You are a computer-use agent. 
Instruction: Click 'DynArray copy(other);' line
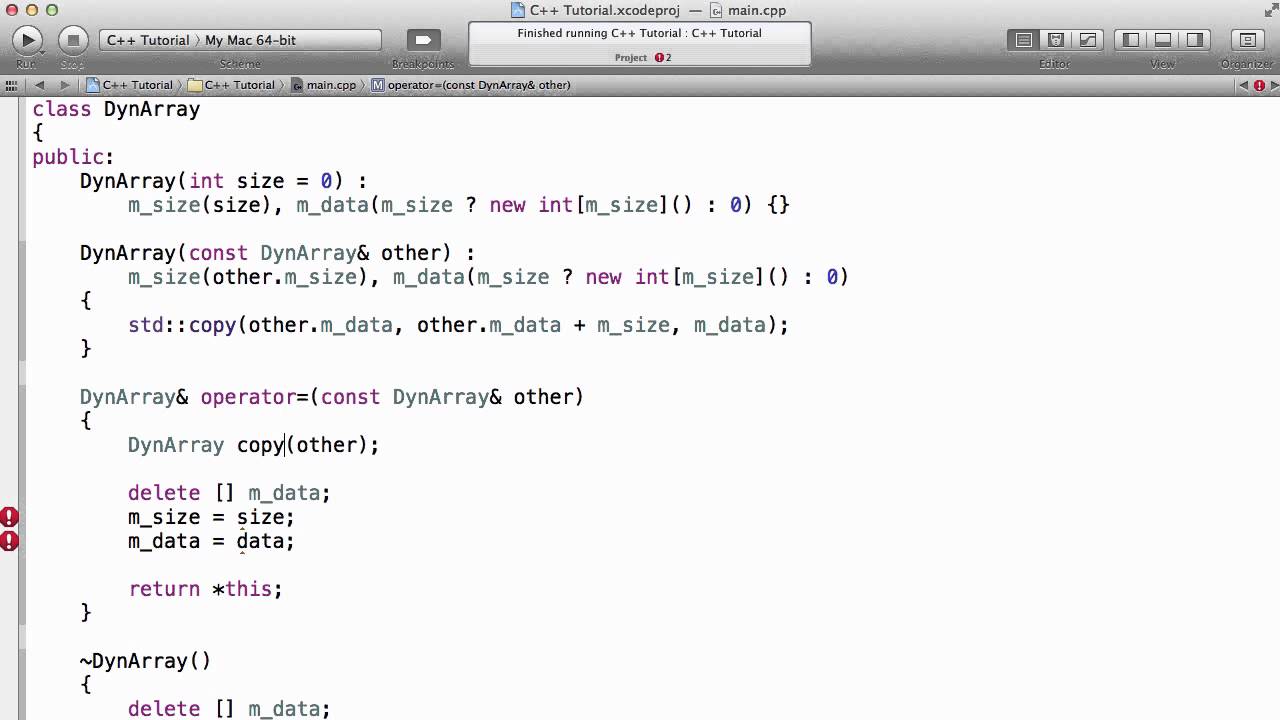254,445
